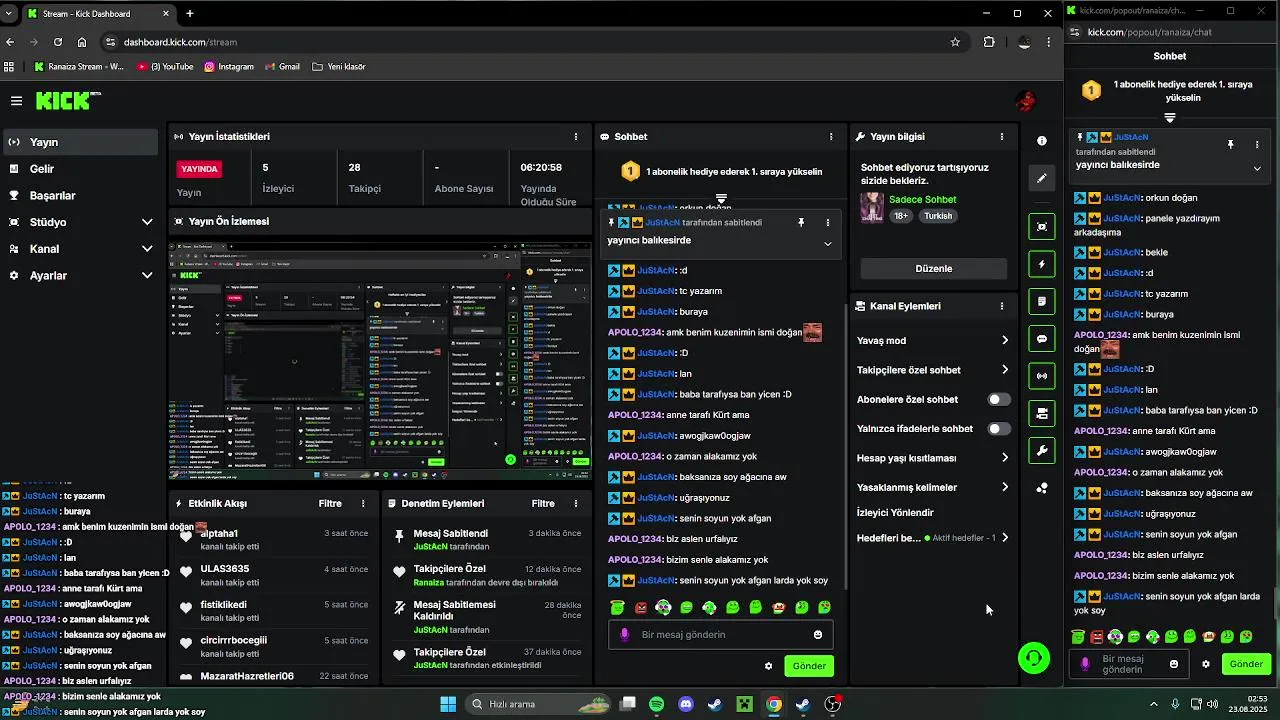Toggle Abonelere özel sohbet switch
Viewport: 1280px width, 720px height.
[x=998, y=399]
